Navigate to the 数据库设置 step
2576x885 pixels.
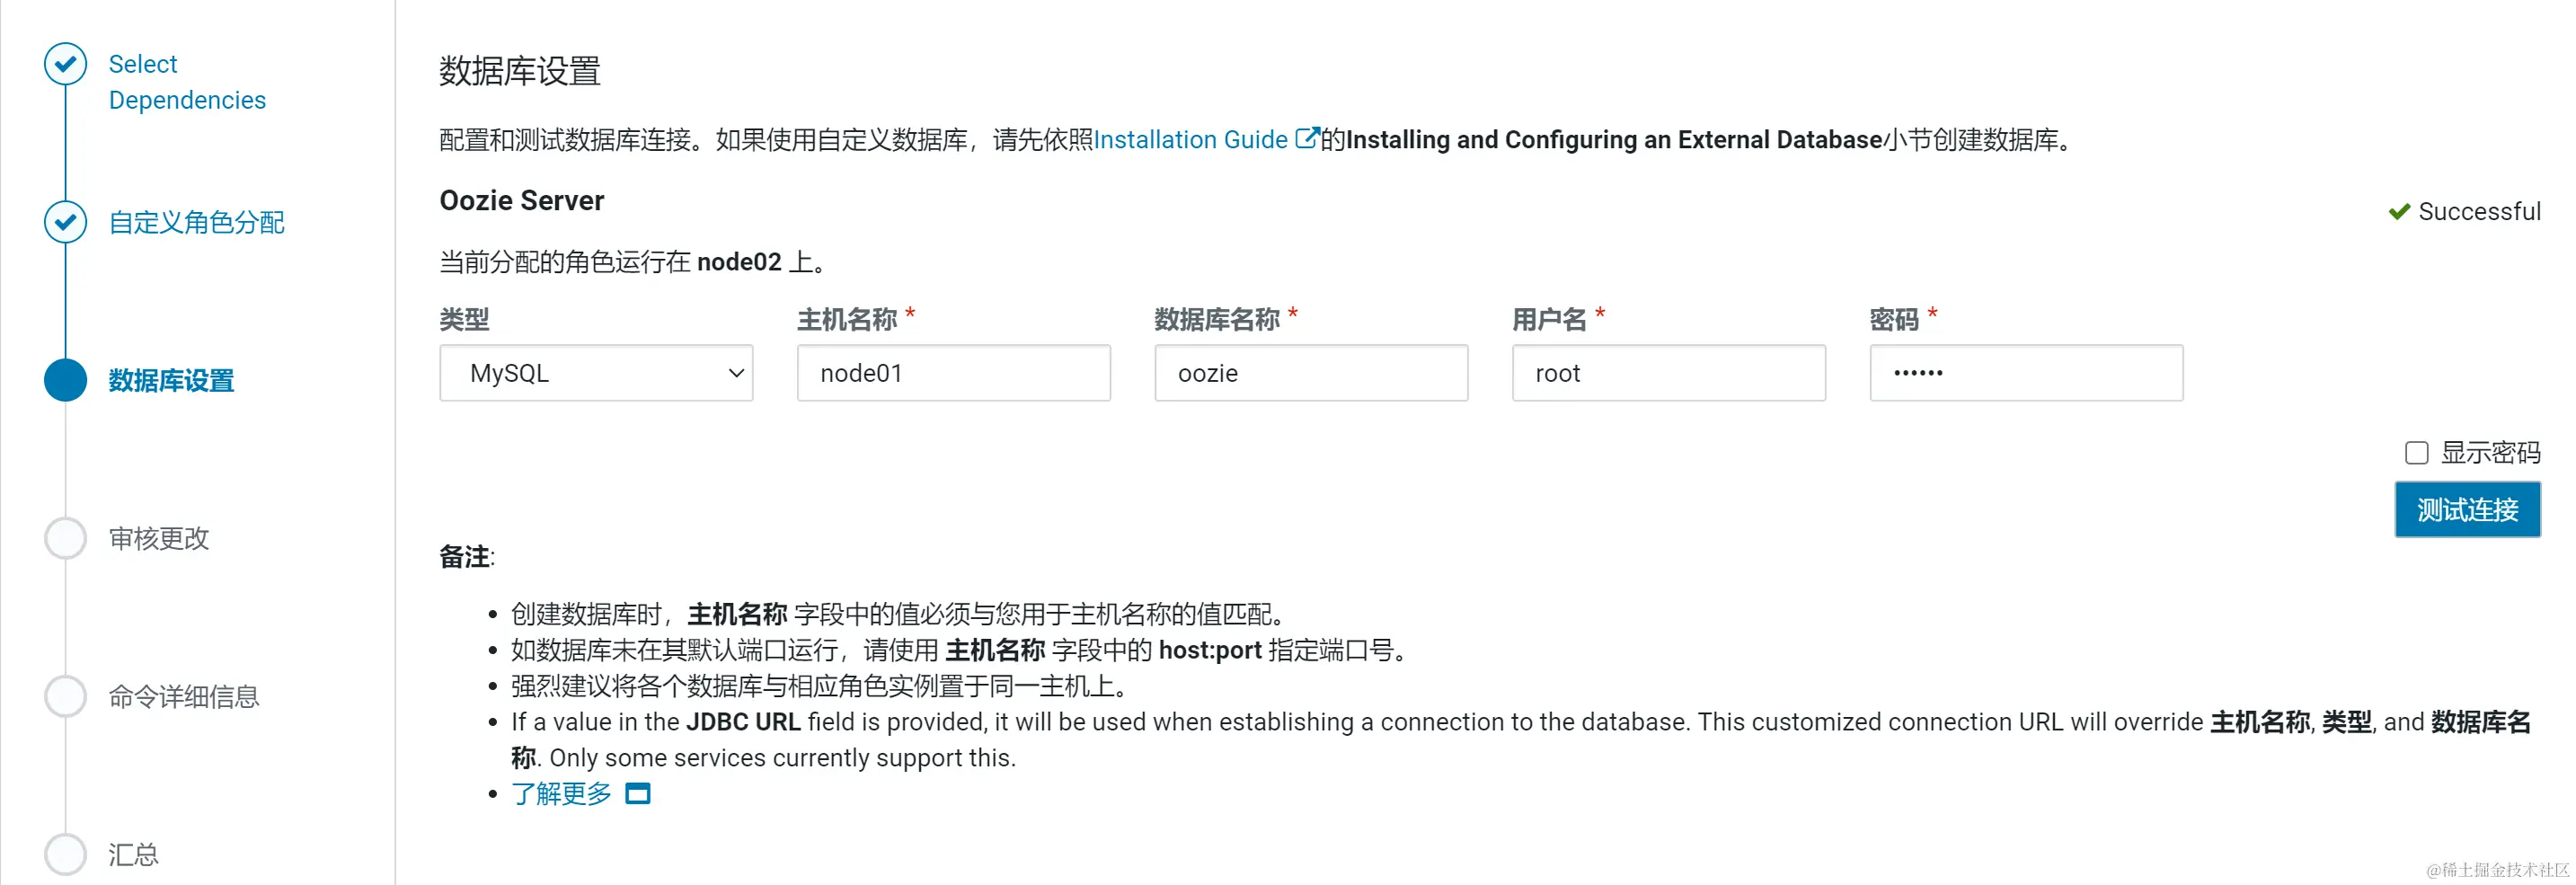point(171,381)
